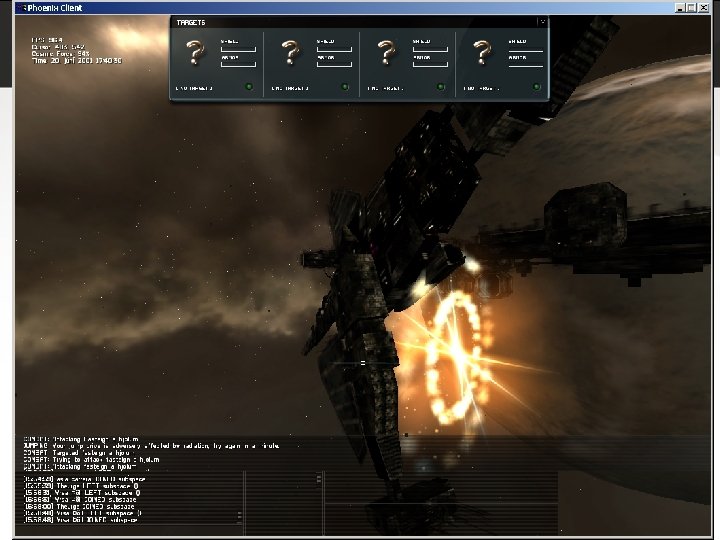Click the second target's shield bar
This screenshot has height=540, width=720.
coord(334,49)
